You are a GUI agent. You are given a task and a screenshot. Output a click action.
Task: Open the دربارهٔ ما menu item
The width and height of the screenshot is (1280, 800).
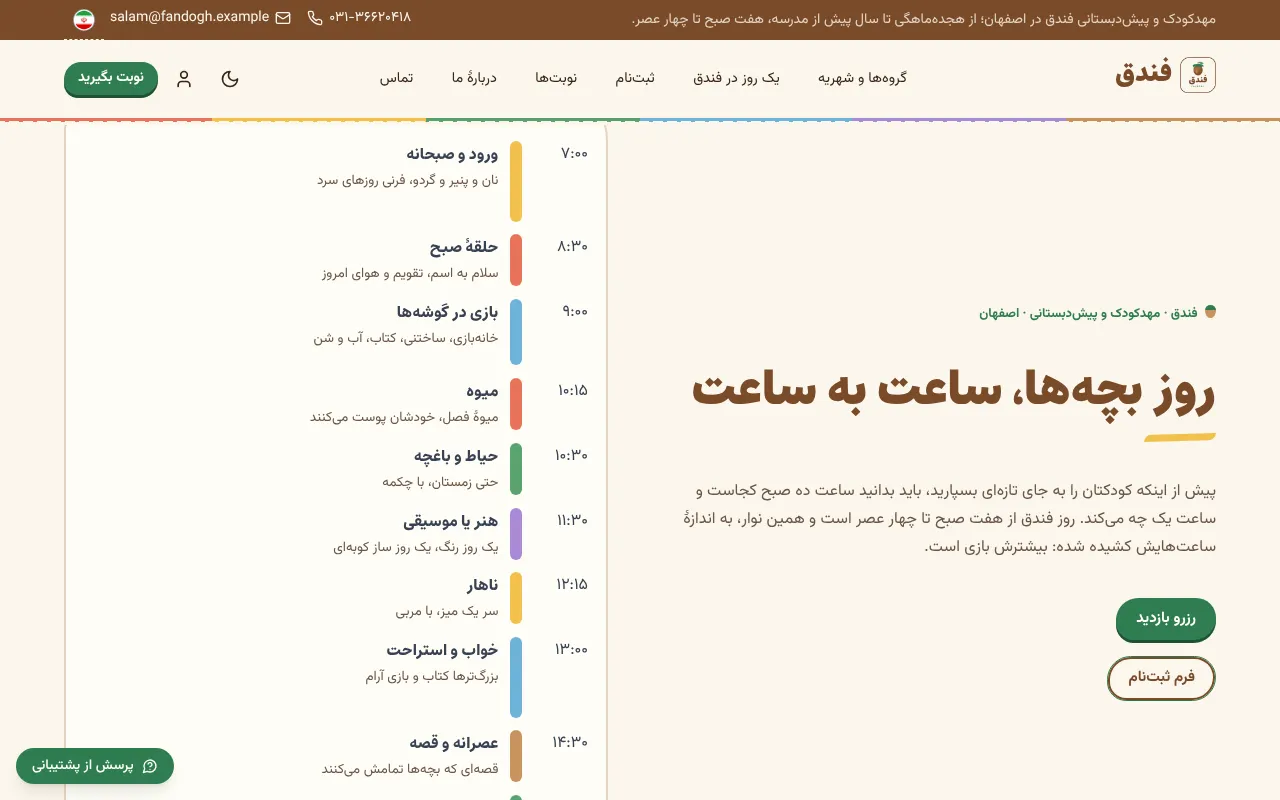(474, 78)
